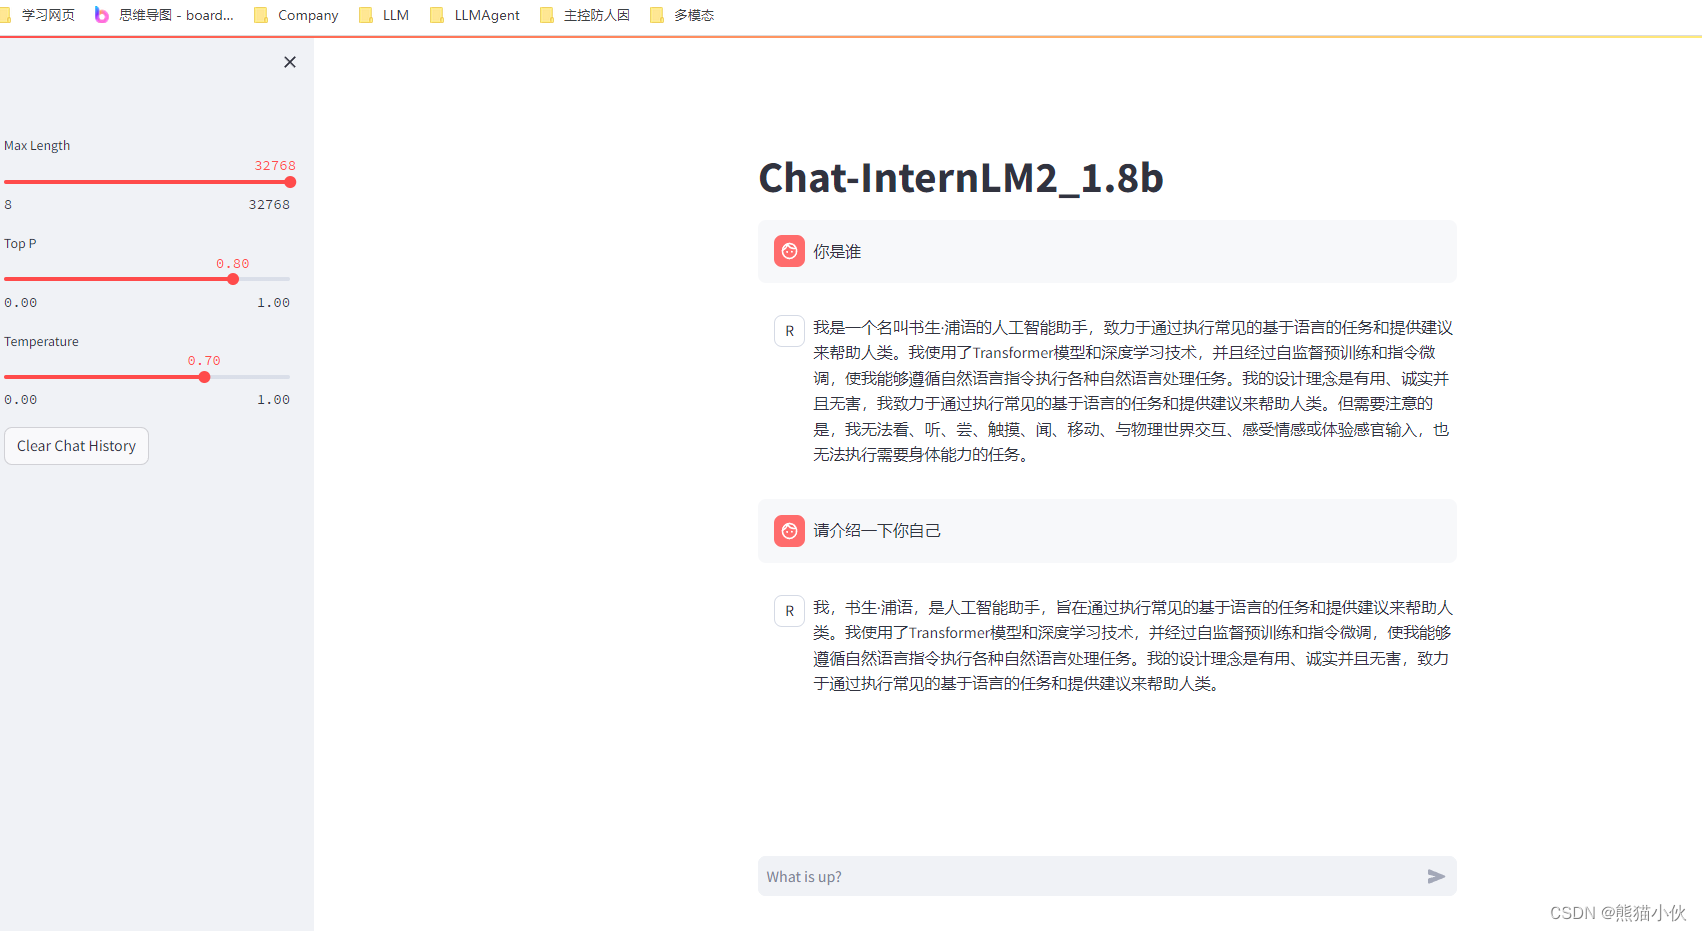Close the sidebar with the X icon
Viewport: 1702px width, 931px height.
(290, 62)
